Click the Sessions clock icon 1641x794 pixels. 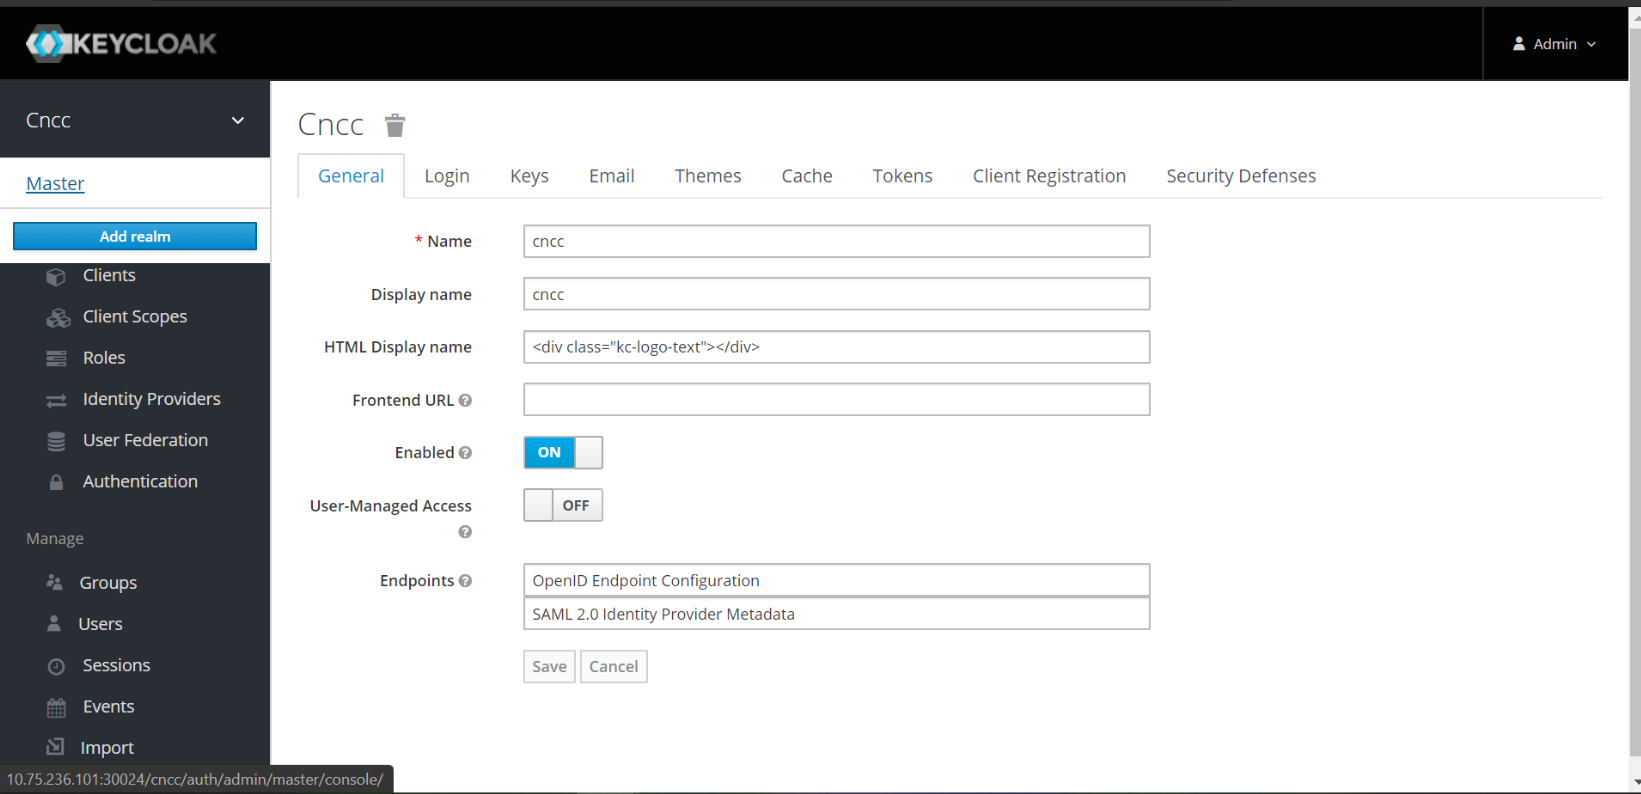click(x=56, y=666)
